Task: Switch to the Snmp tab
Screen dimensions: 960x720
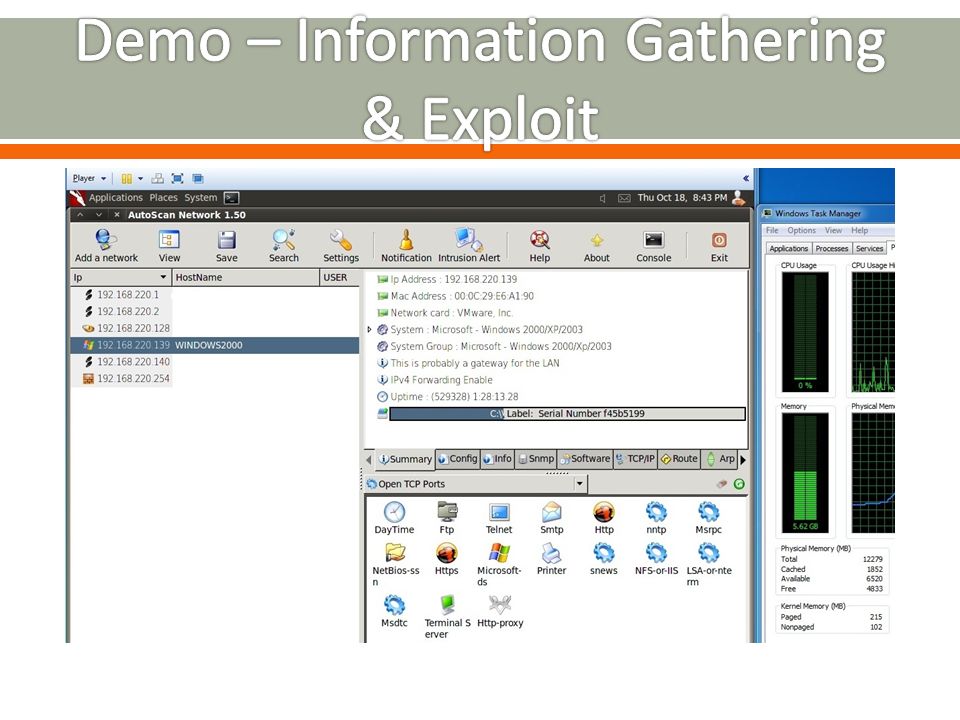Action: click(x=536, y=459)
